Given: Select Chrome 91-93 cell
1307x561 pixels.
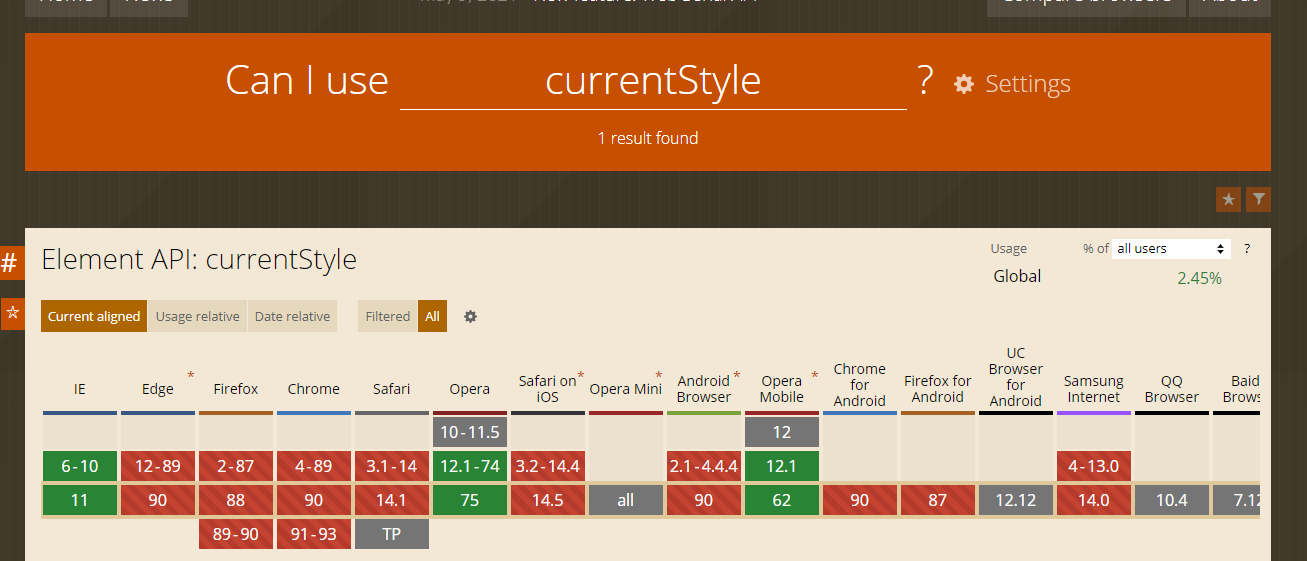Looking at the screenshot, I should [314, 534].
